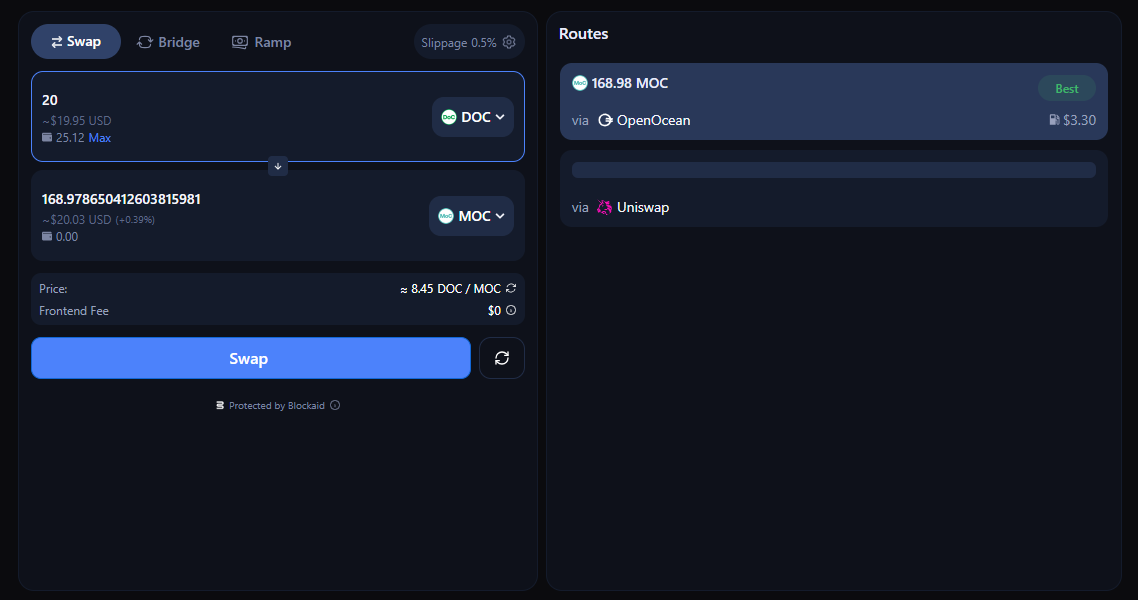Image resolution: width=1138 pixels, height=600 pixels.
Task: Click the OpenOcean logo in the routes
Action: [605, 120]
